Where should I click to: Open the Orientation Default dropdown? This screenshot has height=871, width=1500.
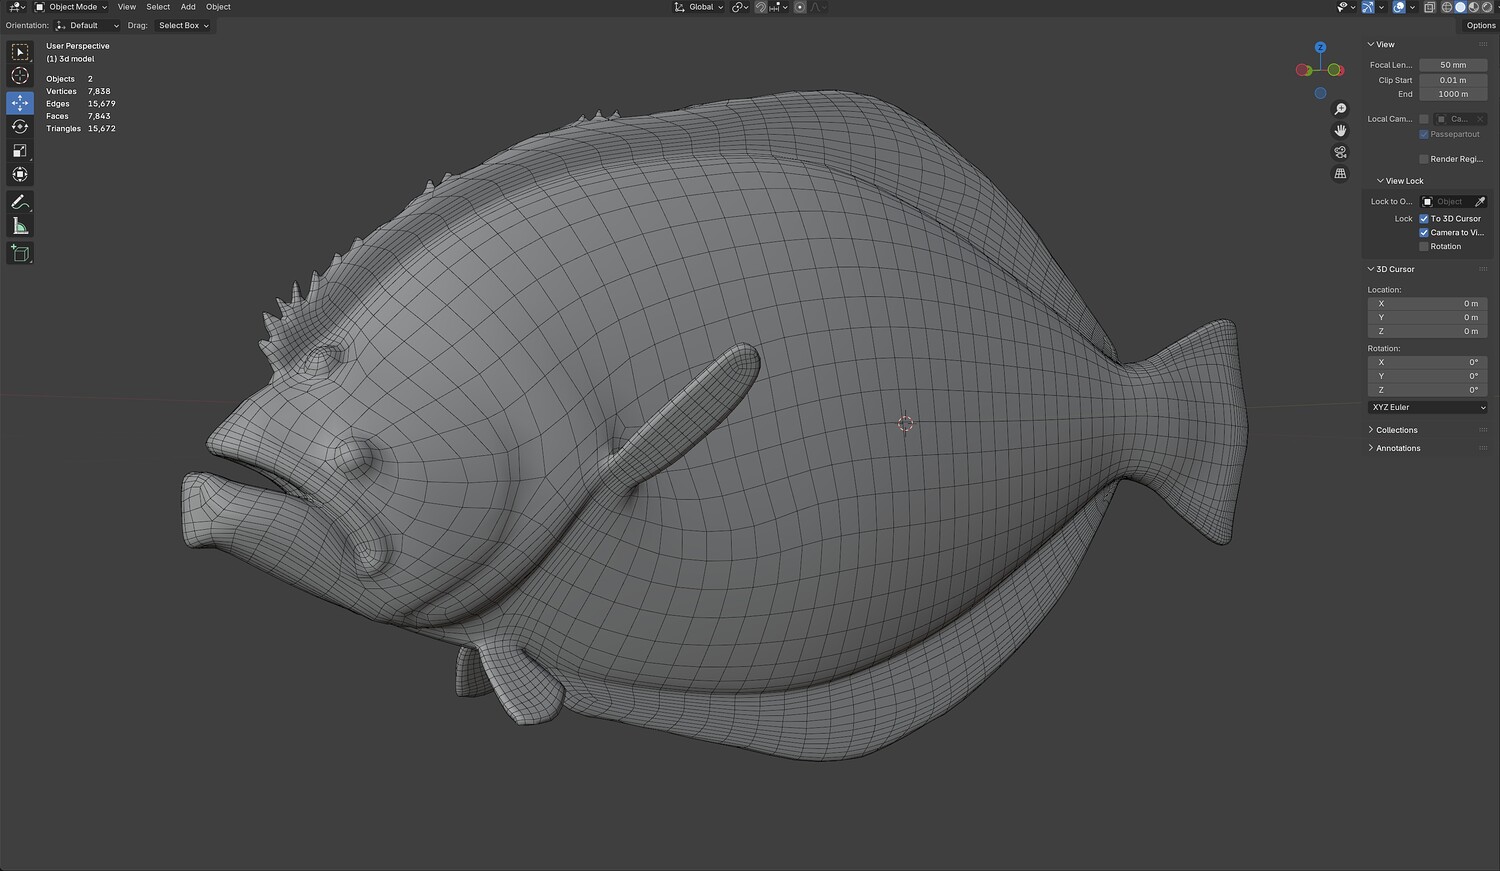87,26
